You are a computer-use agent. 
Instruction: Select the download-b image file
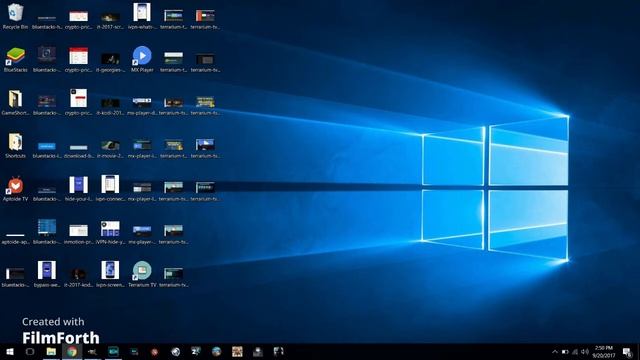(78, 150)
